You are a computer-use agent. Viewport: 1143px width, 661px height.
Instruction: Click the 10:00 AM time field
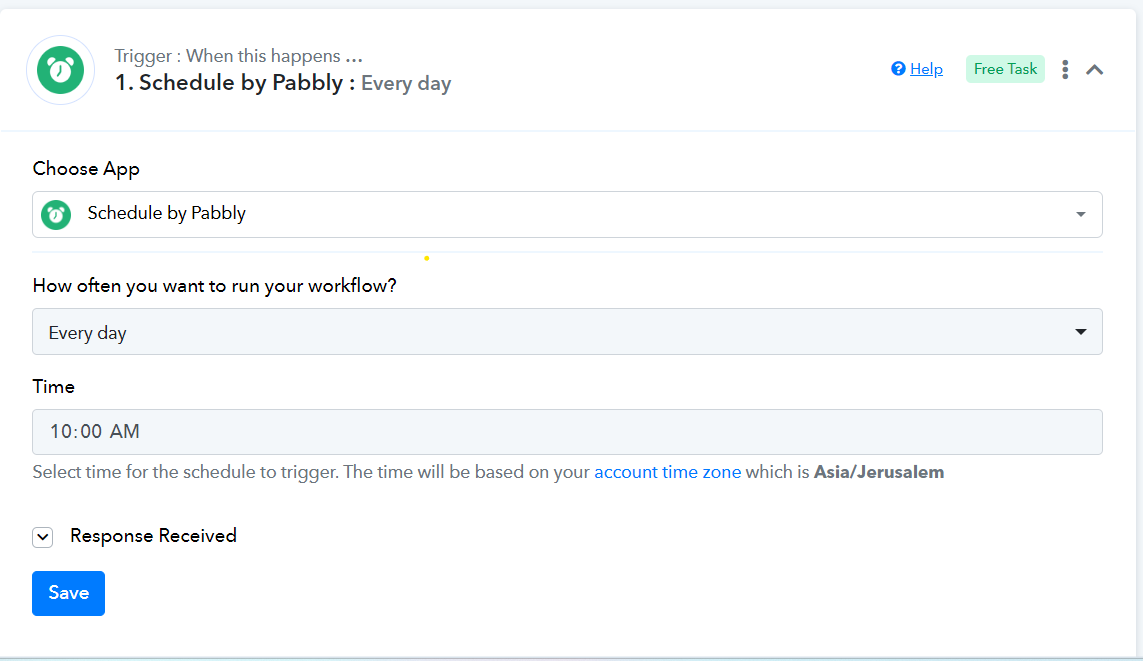[567, 432]
